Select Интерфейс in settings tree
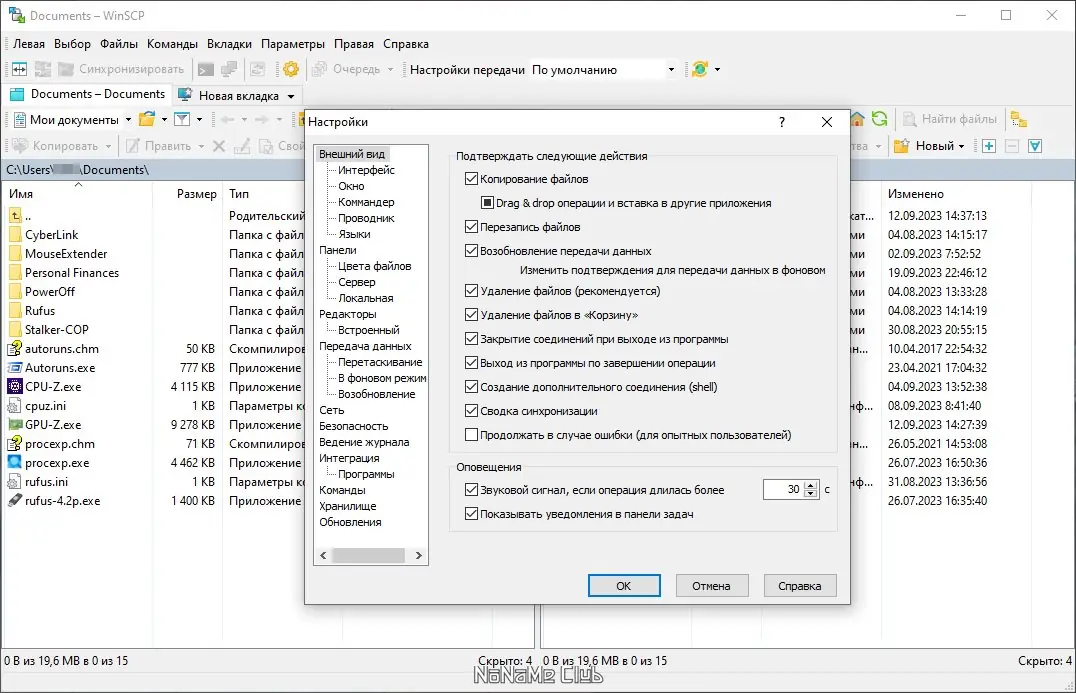 click(366, 170)
